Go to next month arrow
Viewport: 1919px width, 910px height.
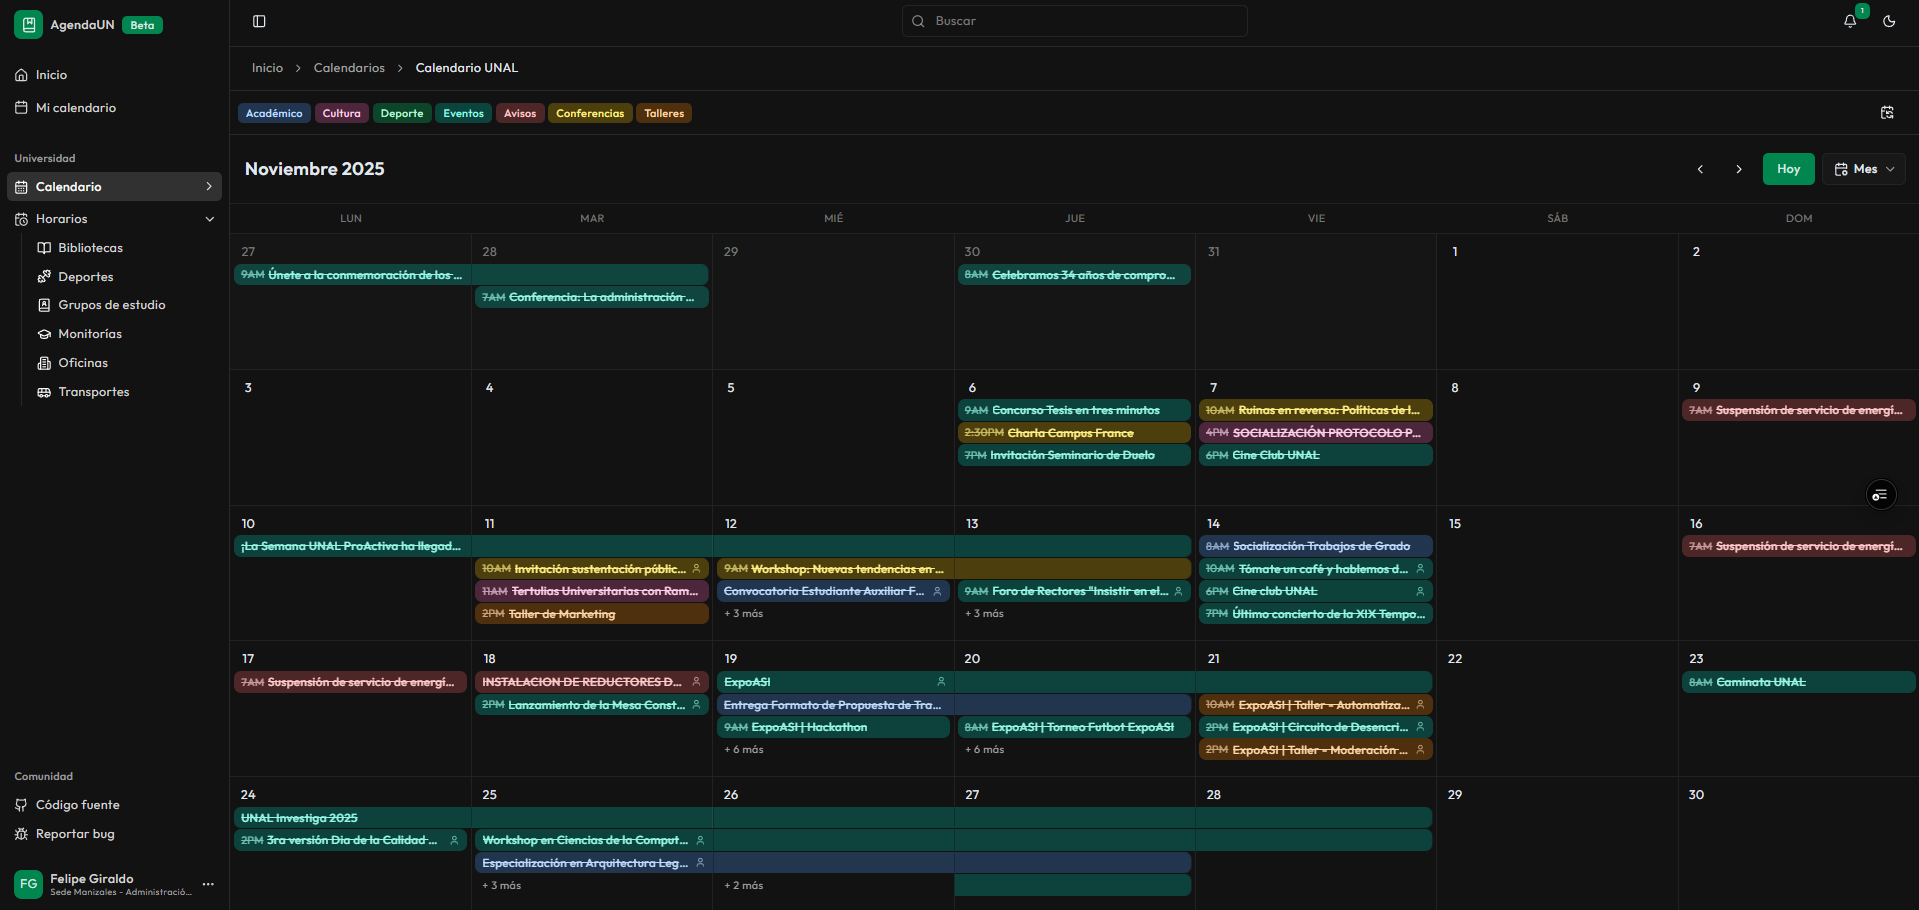coord(1739,169)
